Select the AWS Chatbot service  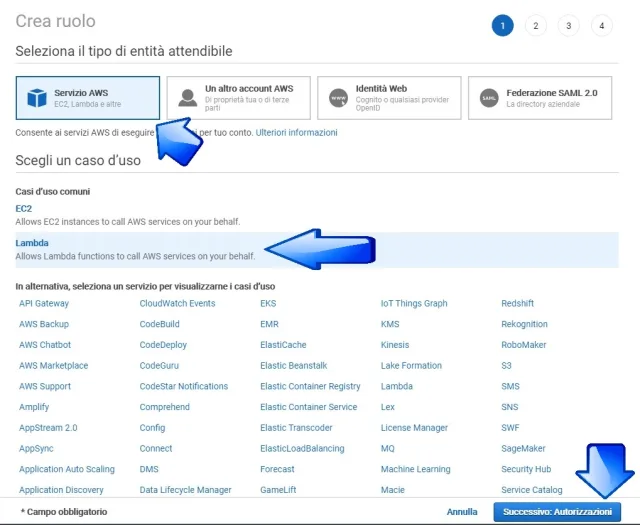45,345
